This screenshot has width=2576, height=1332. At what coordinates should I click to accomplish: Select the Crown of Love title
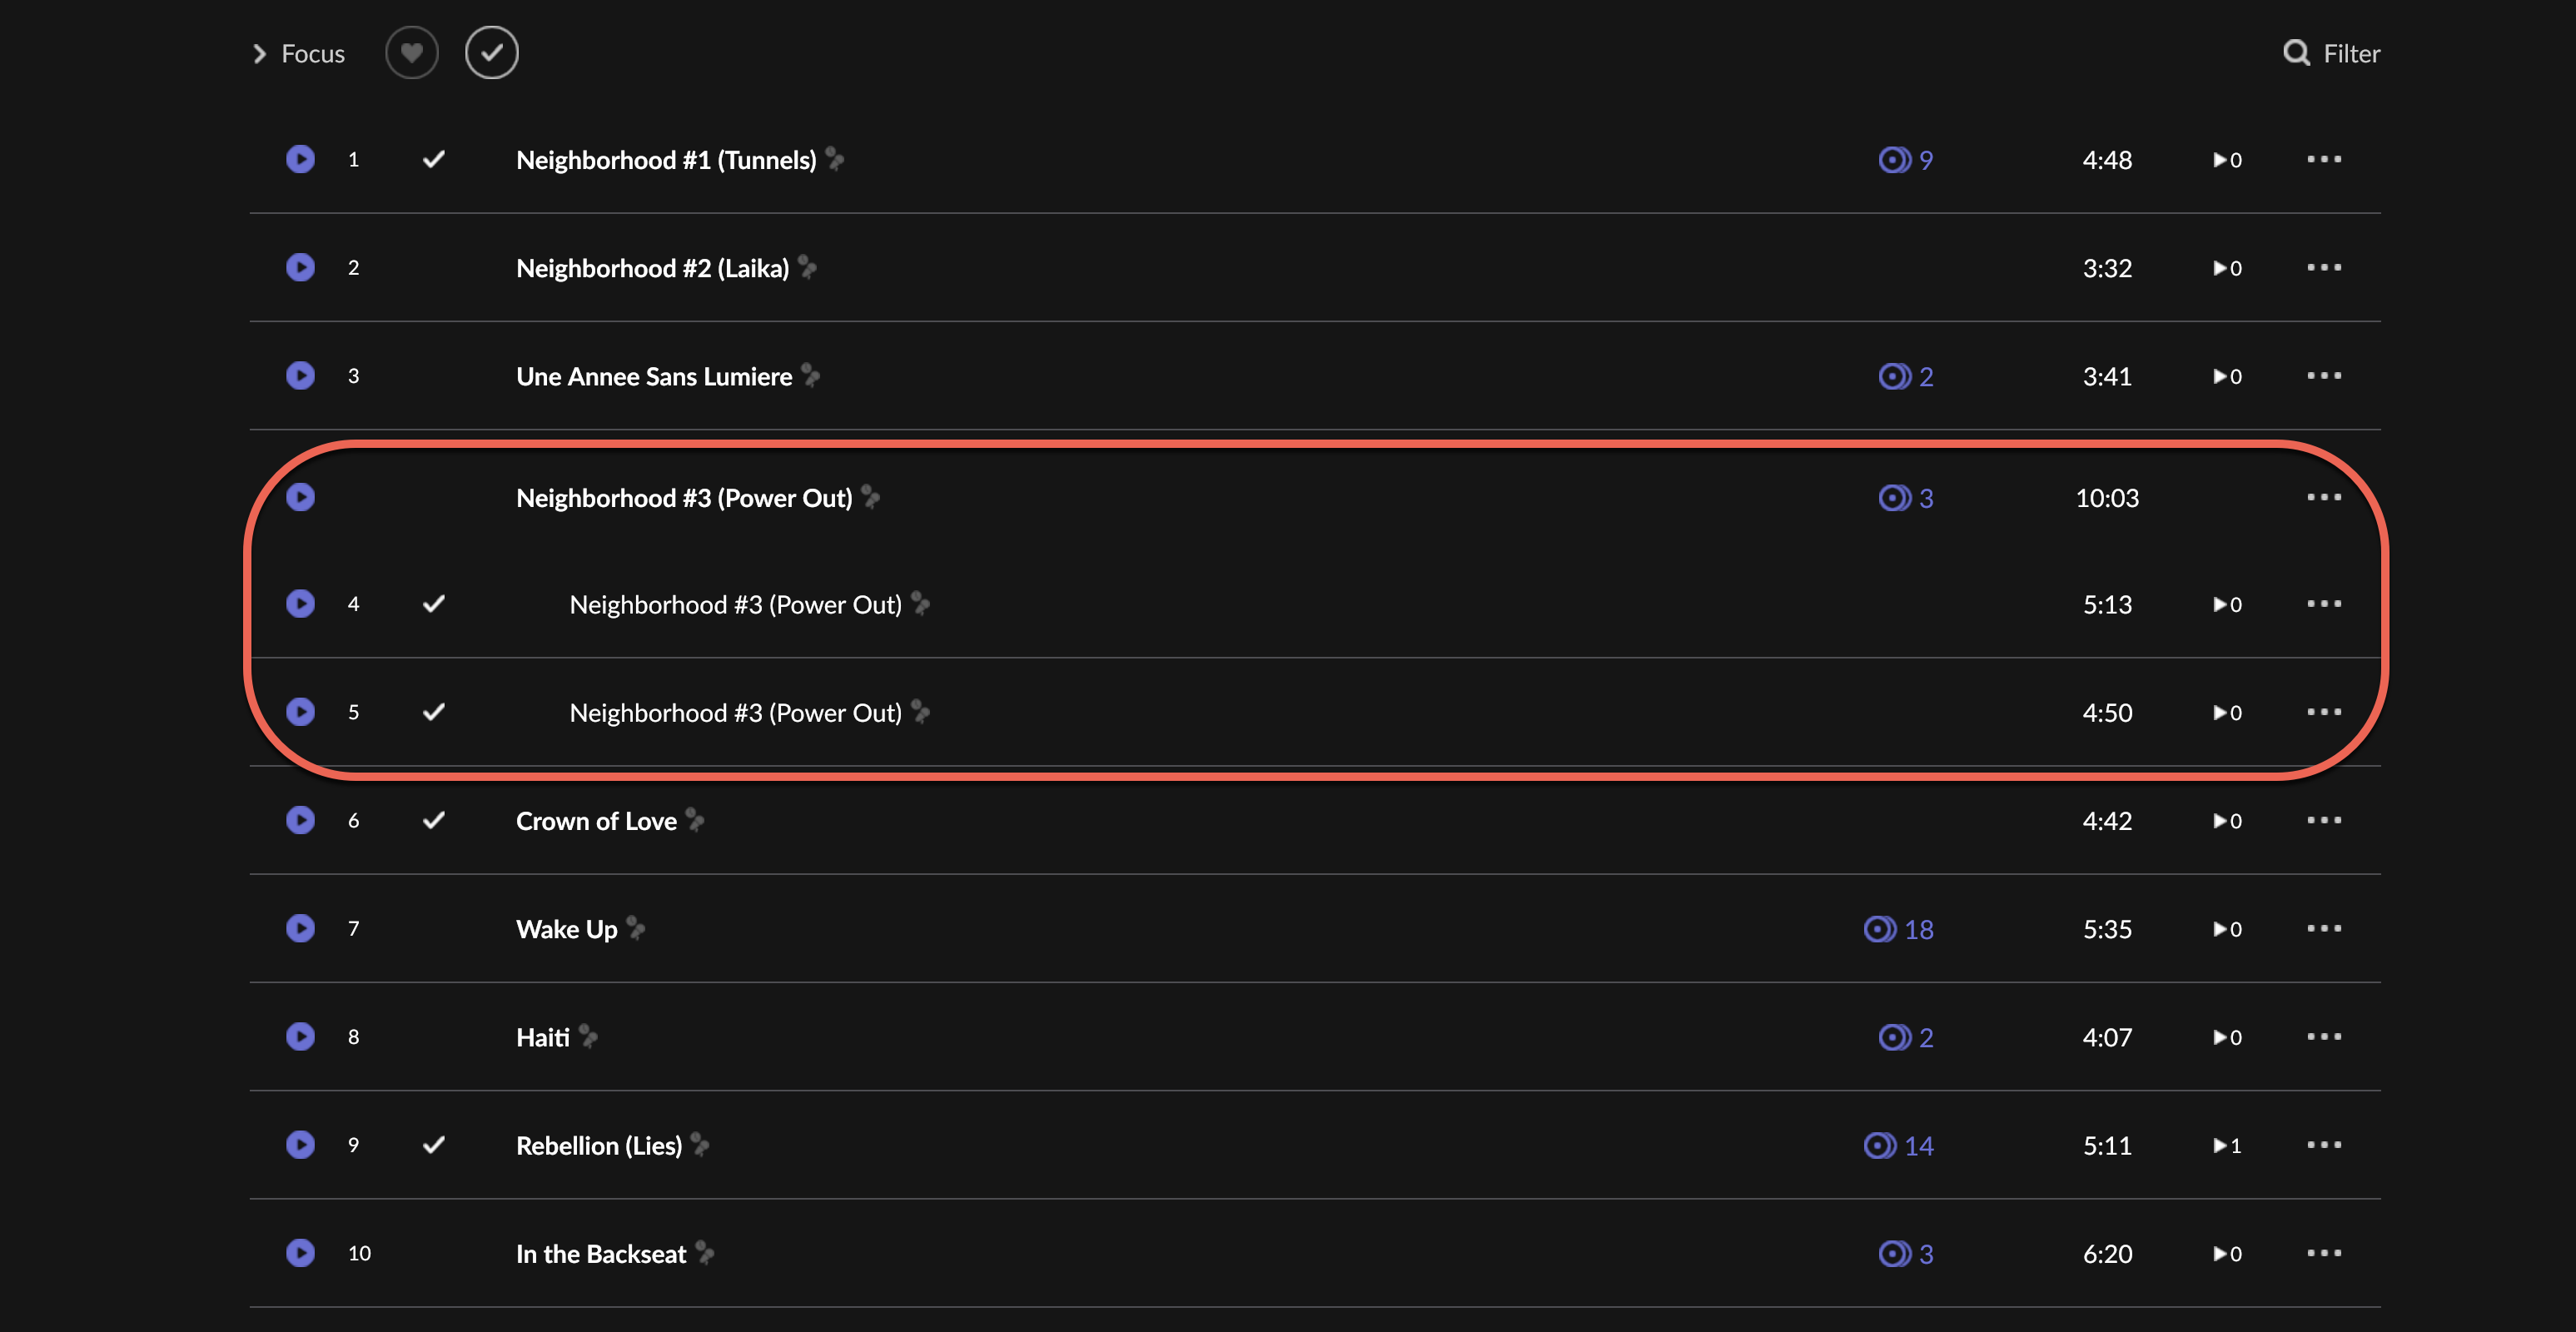pos(596,821)
